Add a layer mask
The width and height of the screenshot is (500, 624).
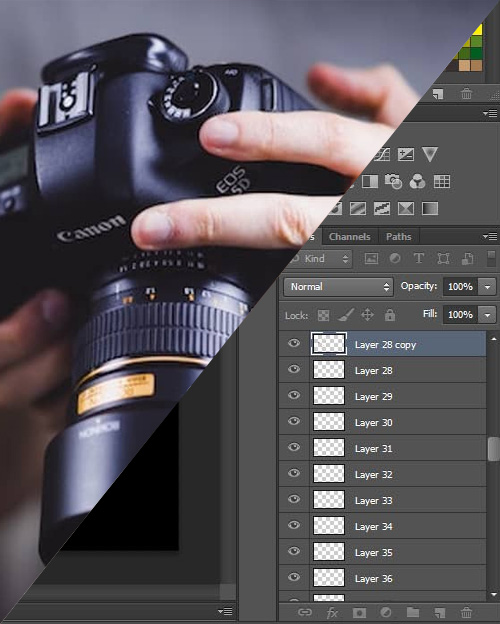pos(359,612)
